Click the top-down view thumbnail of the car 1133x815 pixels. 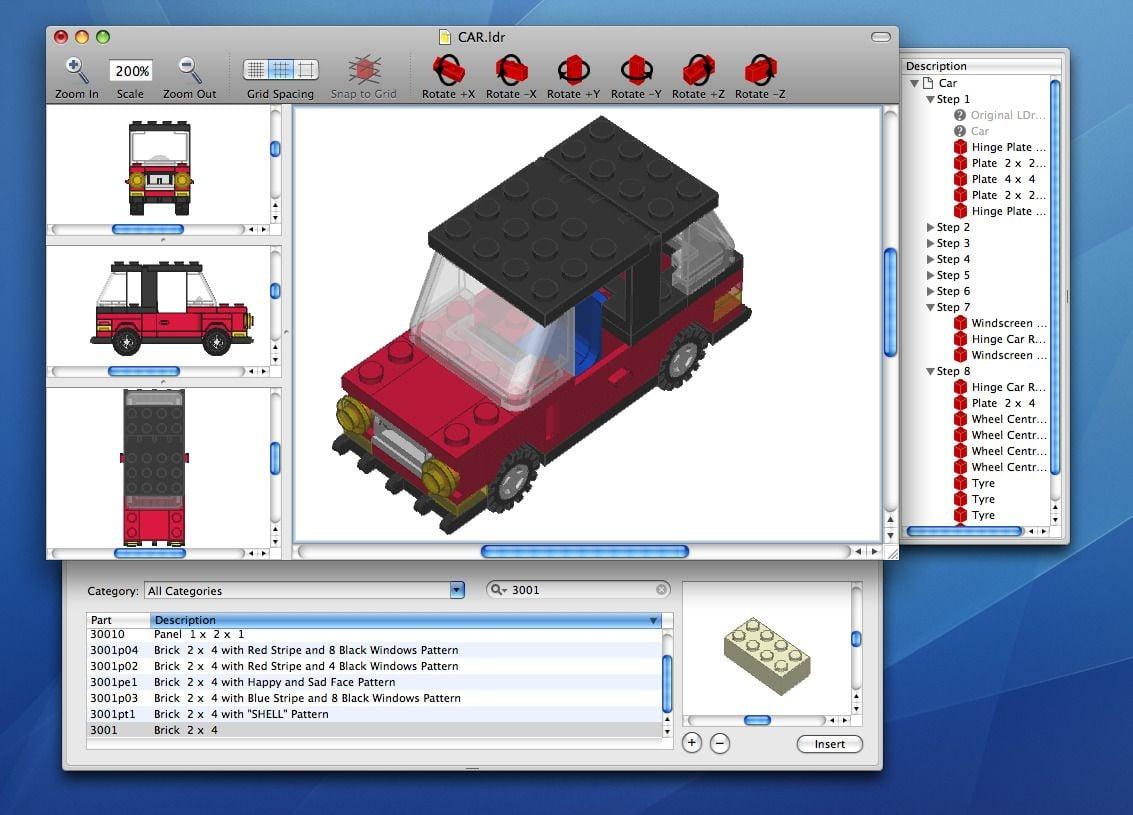[x=154, y=468]
